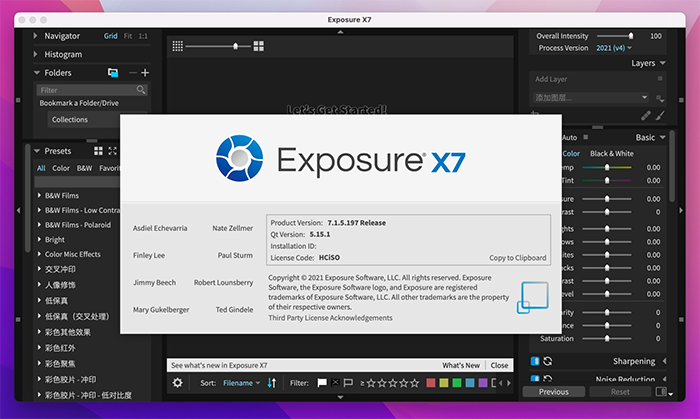Select the Black & White mode in Basic panel
The width and height of the screenshot is (700, 419).
[612, 153]
